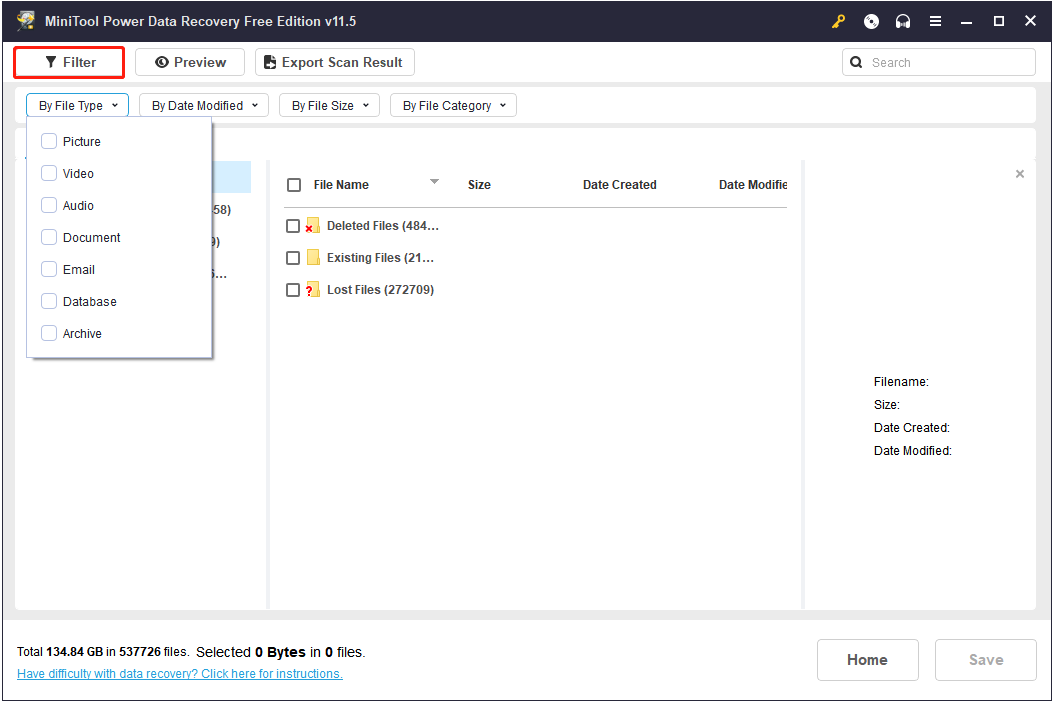The height and width of the screenshot is (704, 1055).
Task: Go back with the Home button
Action: pyautogui.click(x=867, y=660)
